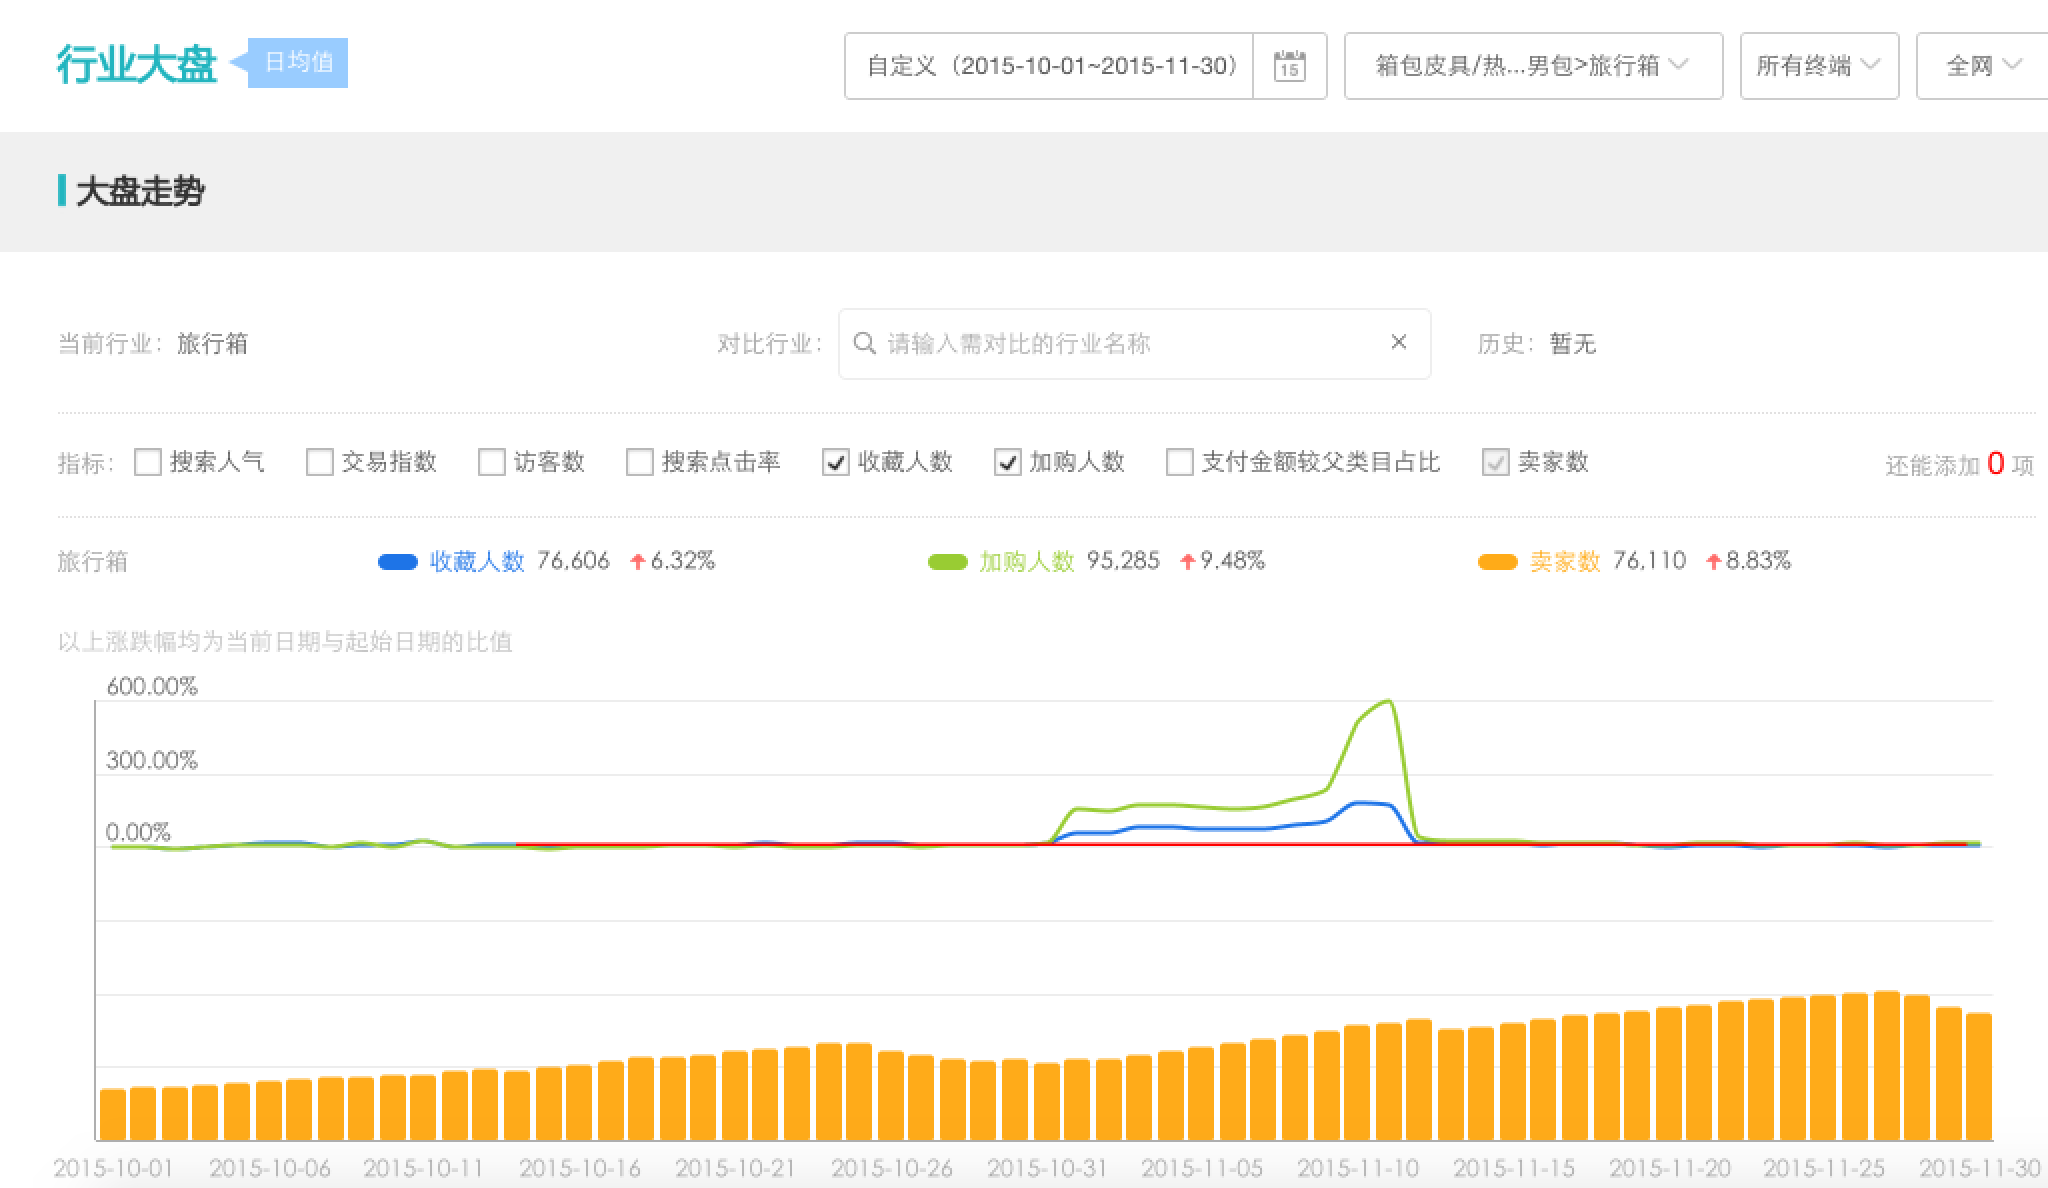Viewport: 2048px width, 1188px height.
Task: Click the magnifier search icon
Action: (x=864, y=343)
